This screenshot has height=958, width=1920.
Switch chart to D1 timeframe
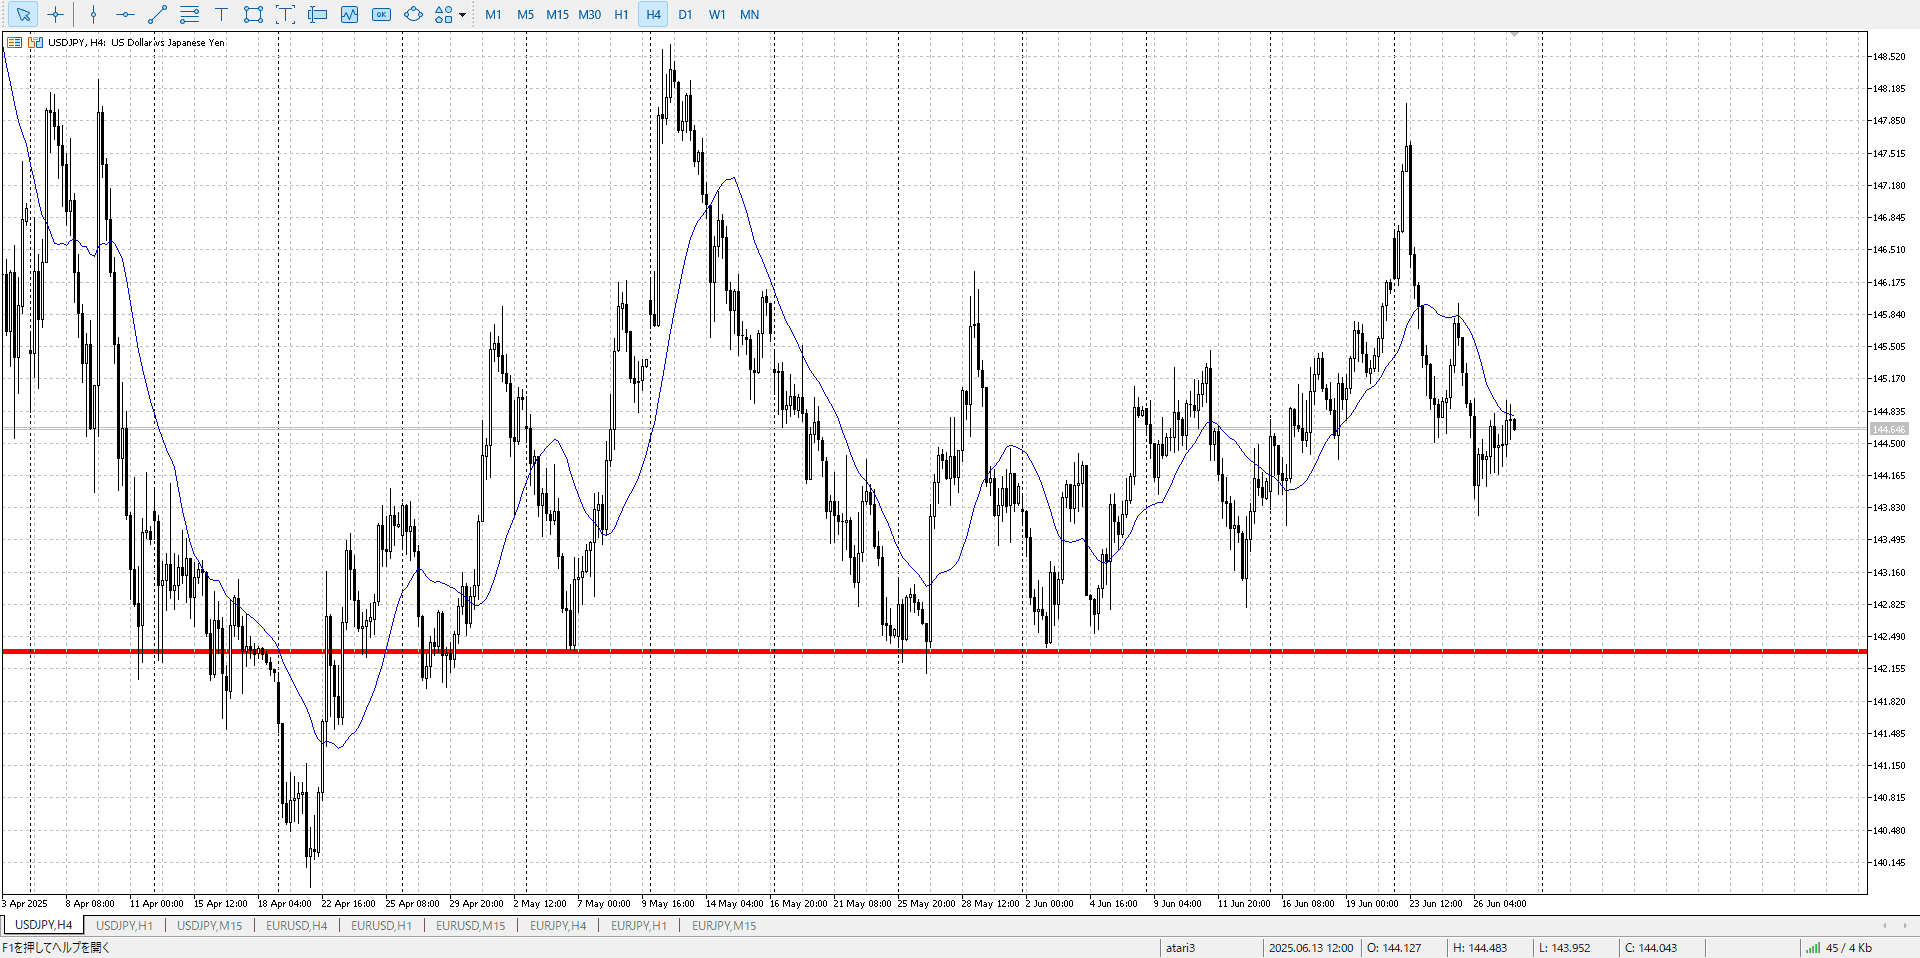click(685, 14)
